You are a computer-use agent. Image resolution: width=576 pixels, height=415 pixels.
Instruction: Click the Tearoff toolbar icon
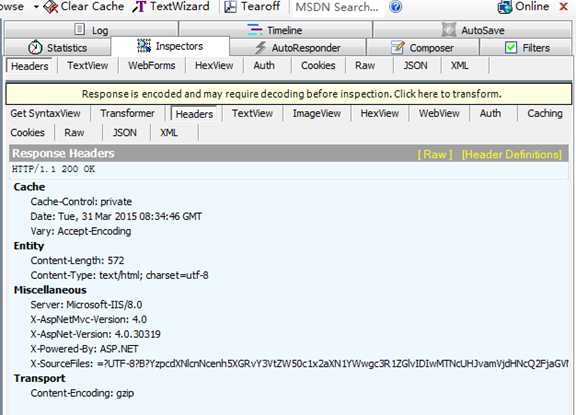point(230,7)
